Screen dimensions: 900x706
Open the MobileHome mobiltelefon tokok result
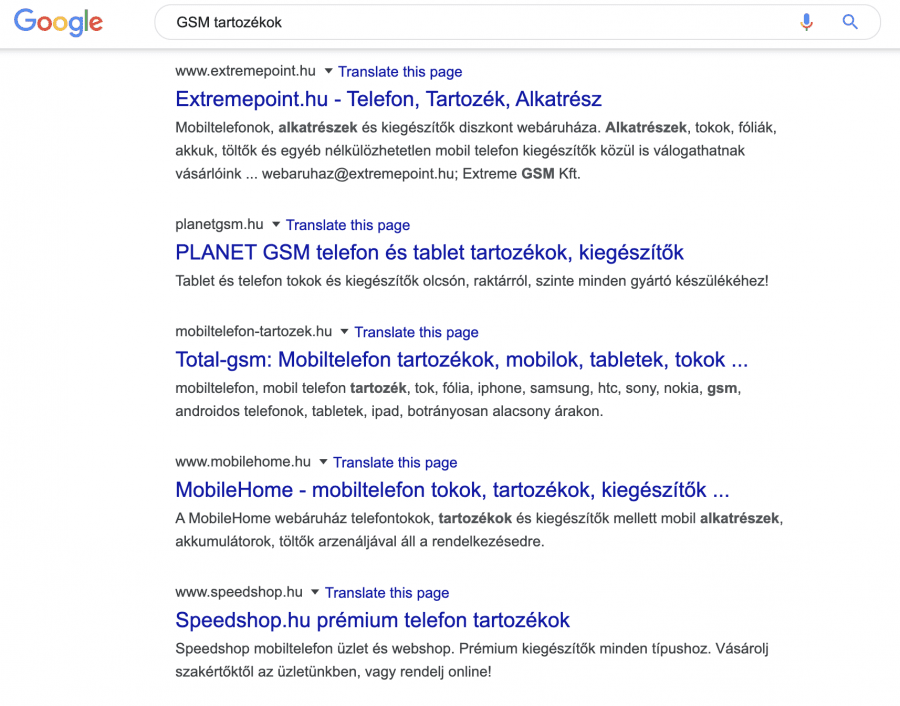point(452,490)
